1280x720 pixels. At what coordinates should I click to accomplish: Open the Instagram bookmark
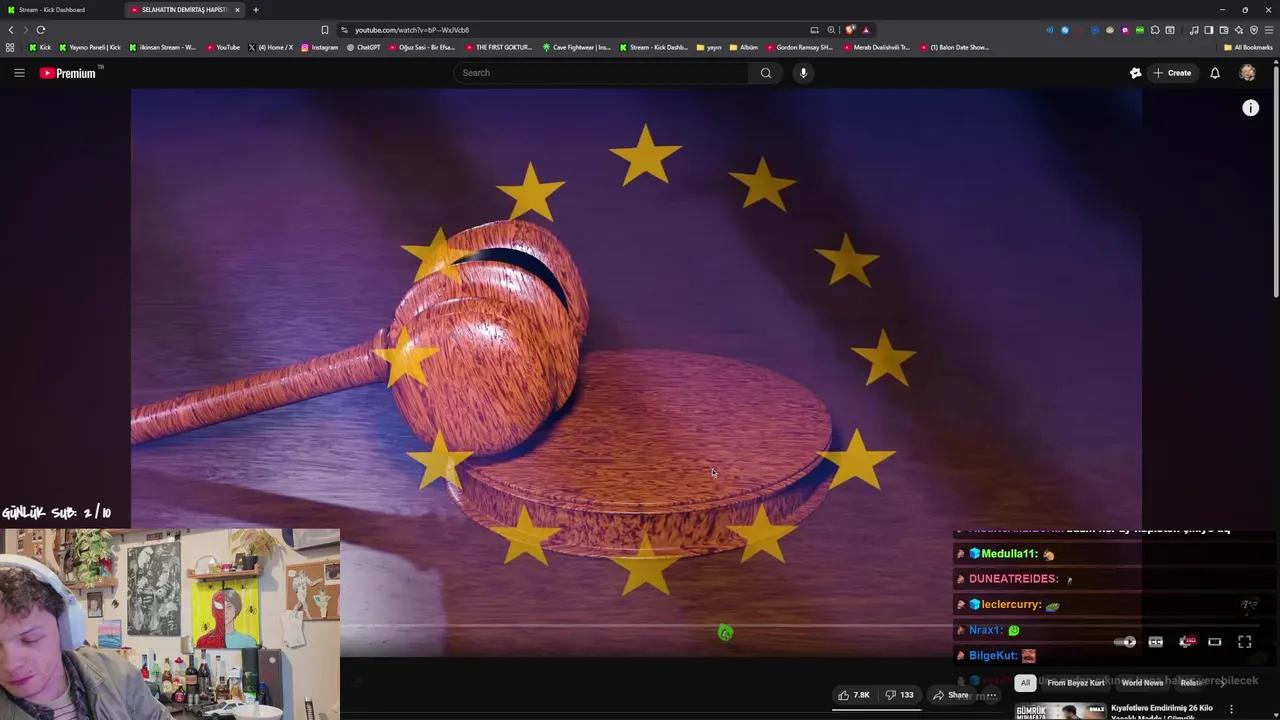[x=320, y=47]
